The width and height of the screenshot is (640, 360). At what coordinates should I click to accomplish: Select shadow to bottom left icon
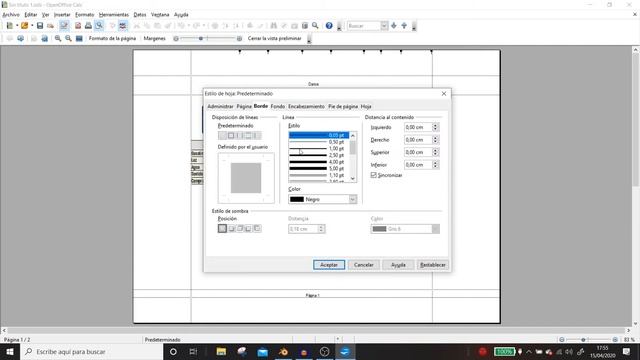[x=249, y=229]
